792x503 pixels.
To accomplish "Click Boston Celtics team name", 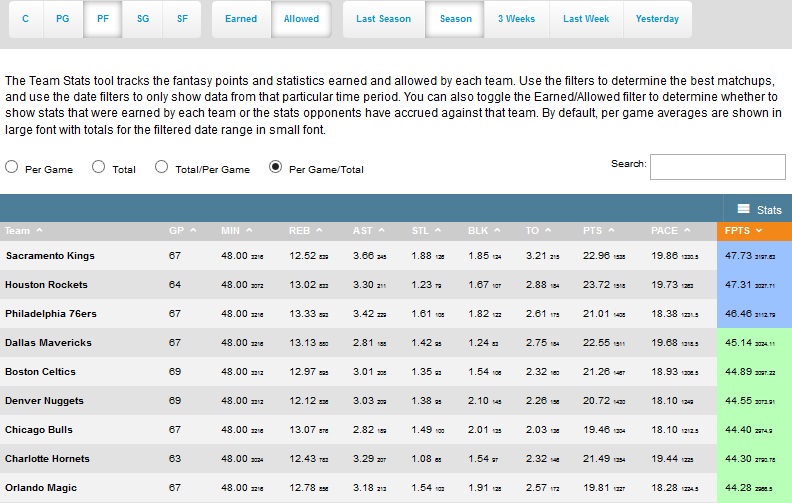I will coord(40,372).
